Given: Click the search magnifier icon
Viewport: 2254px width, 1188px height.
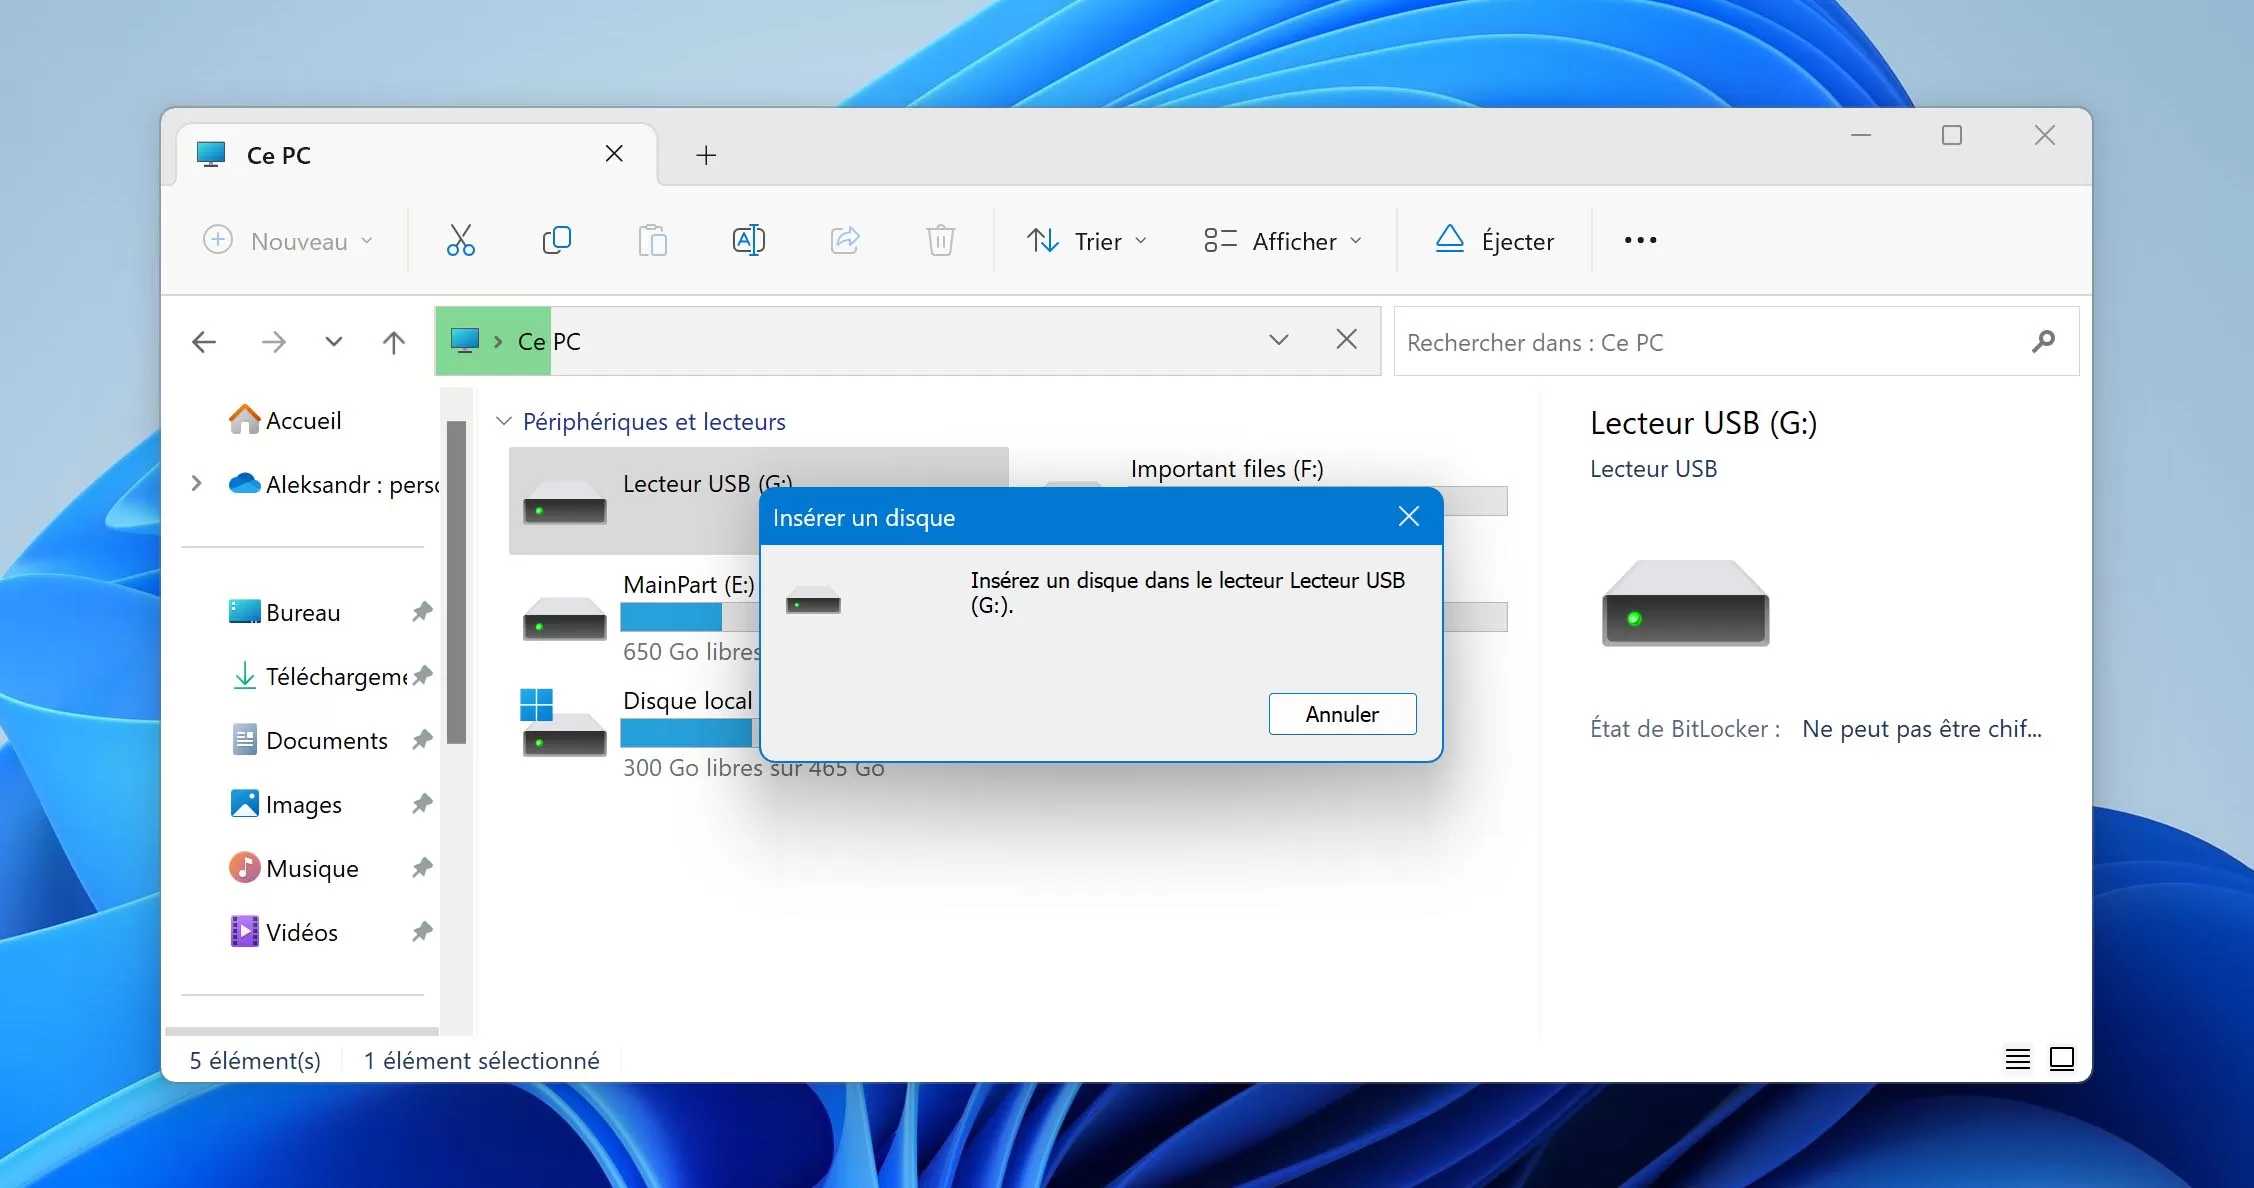Looking at the screenshot, I should tap(2043, 342).
